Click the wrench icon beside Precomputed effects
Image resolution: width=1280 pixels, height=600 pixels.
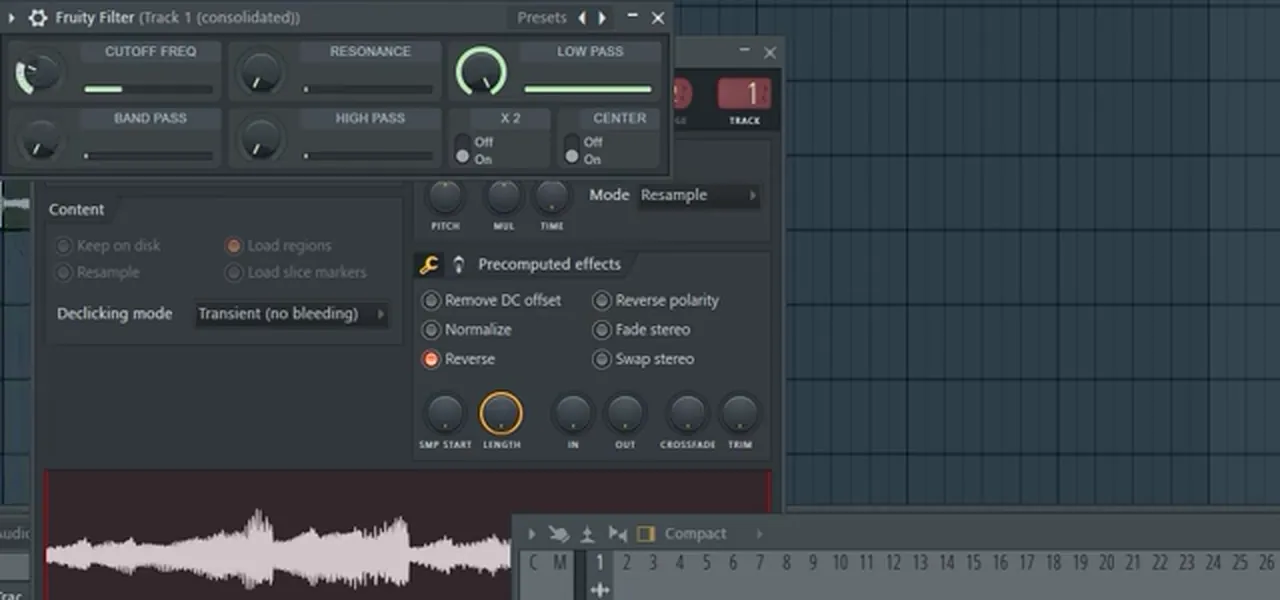pyautogui.click(x=429, y=265)
